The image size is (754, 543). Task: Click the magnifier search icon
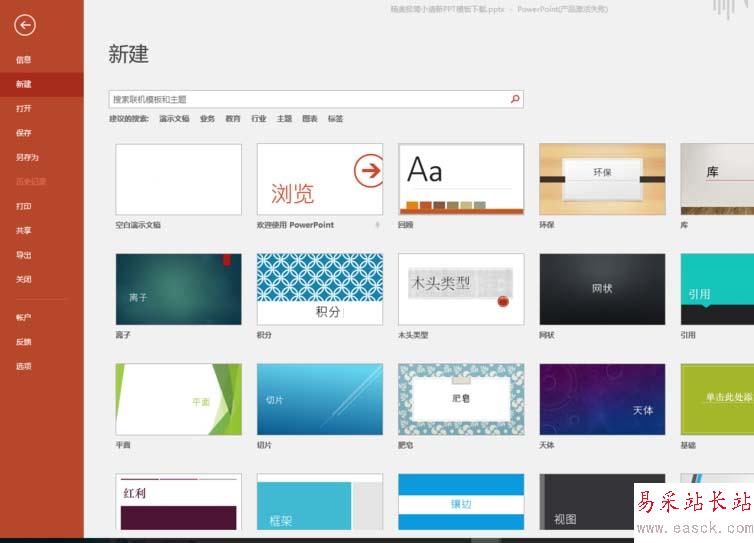click(x=515, y=99)
